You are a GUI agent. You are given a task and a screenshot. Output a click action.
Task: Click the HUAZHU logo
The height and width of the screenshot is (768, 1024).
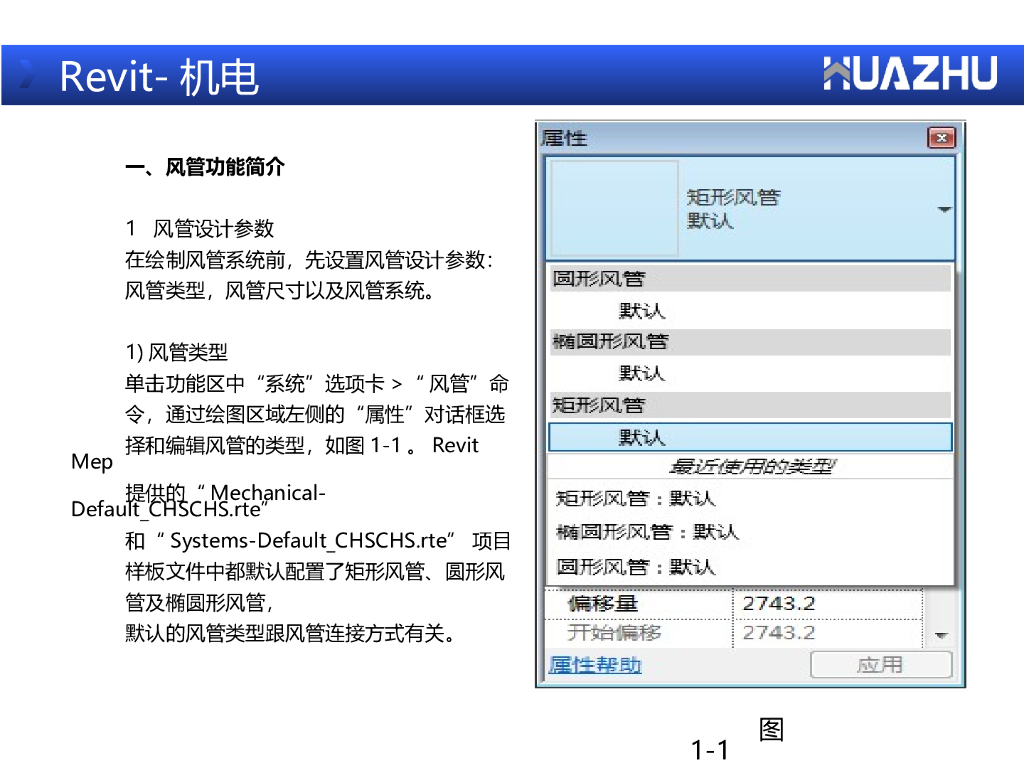[x=910, y=73]
